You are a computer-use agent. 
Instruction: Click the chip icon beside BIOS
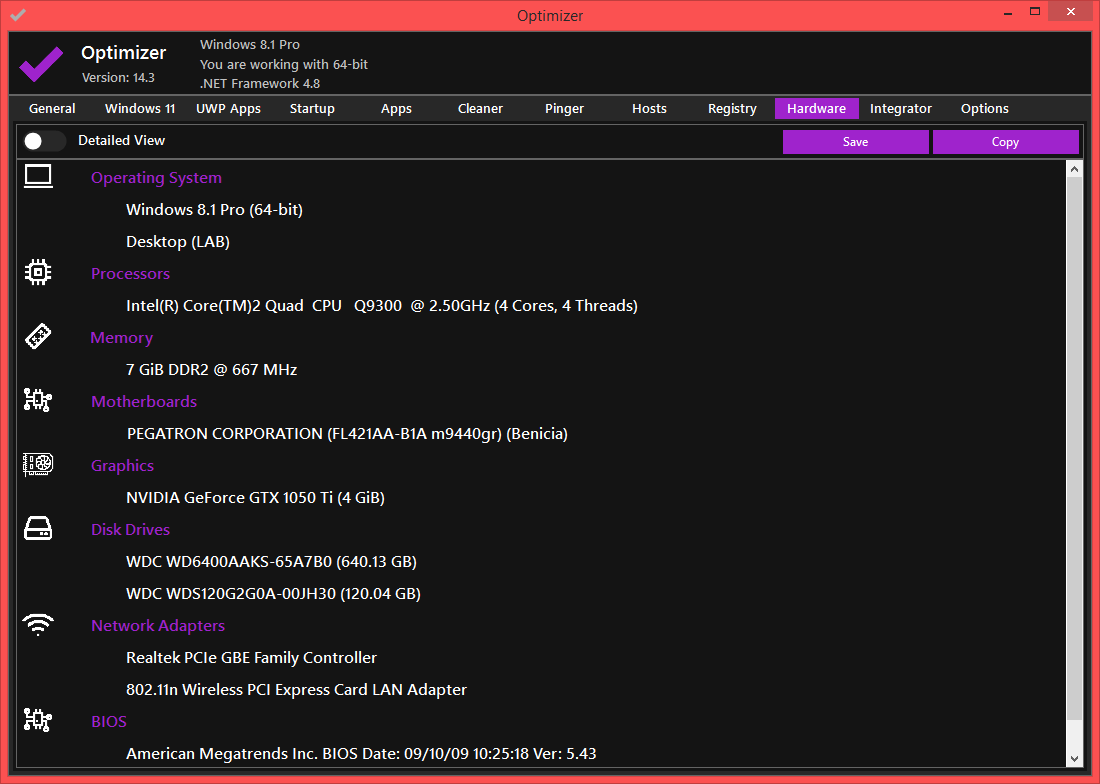[38, 721]
